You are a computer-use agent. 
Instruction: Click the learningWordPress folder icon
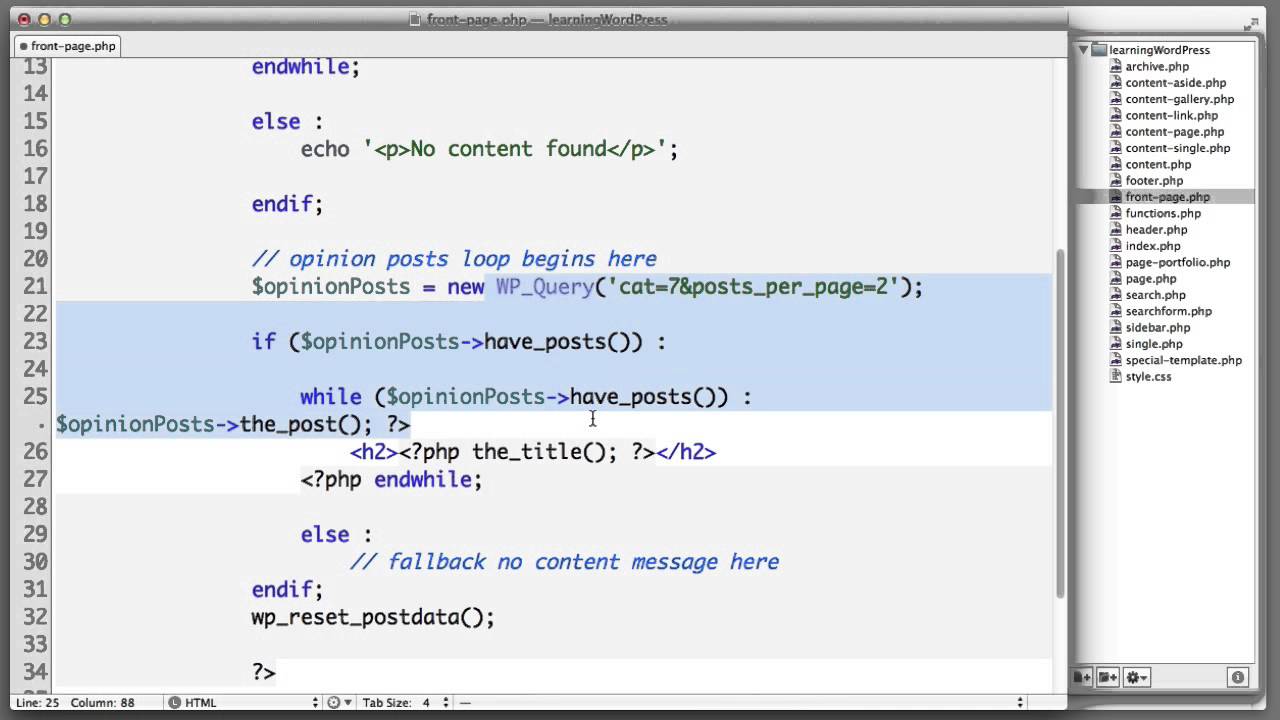click(x=1099, y=50)
